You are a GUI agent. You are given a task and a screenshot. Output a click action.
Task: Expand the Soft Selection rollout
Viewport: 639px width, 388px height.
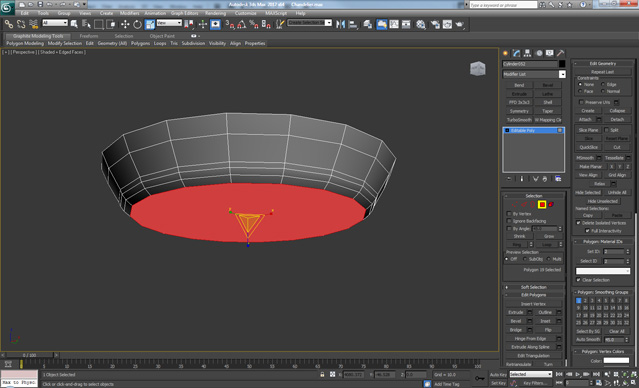(x=533, y=287)
